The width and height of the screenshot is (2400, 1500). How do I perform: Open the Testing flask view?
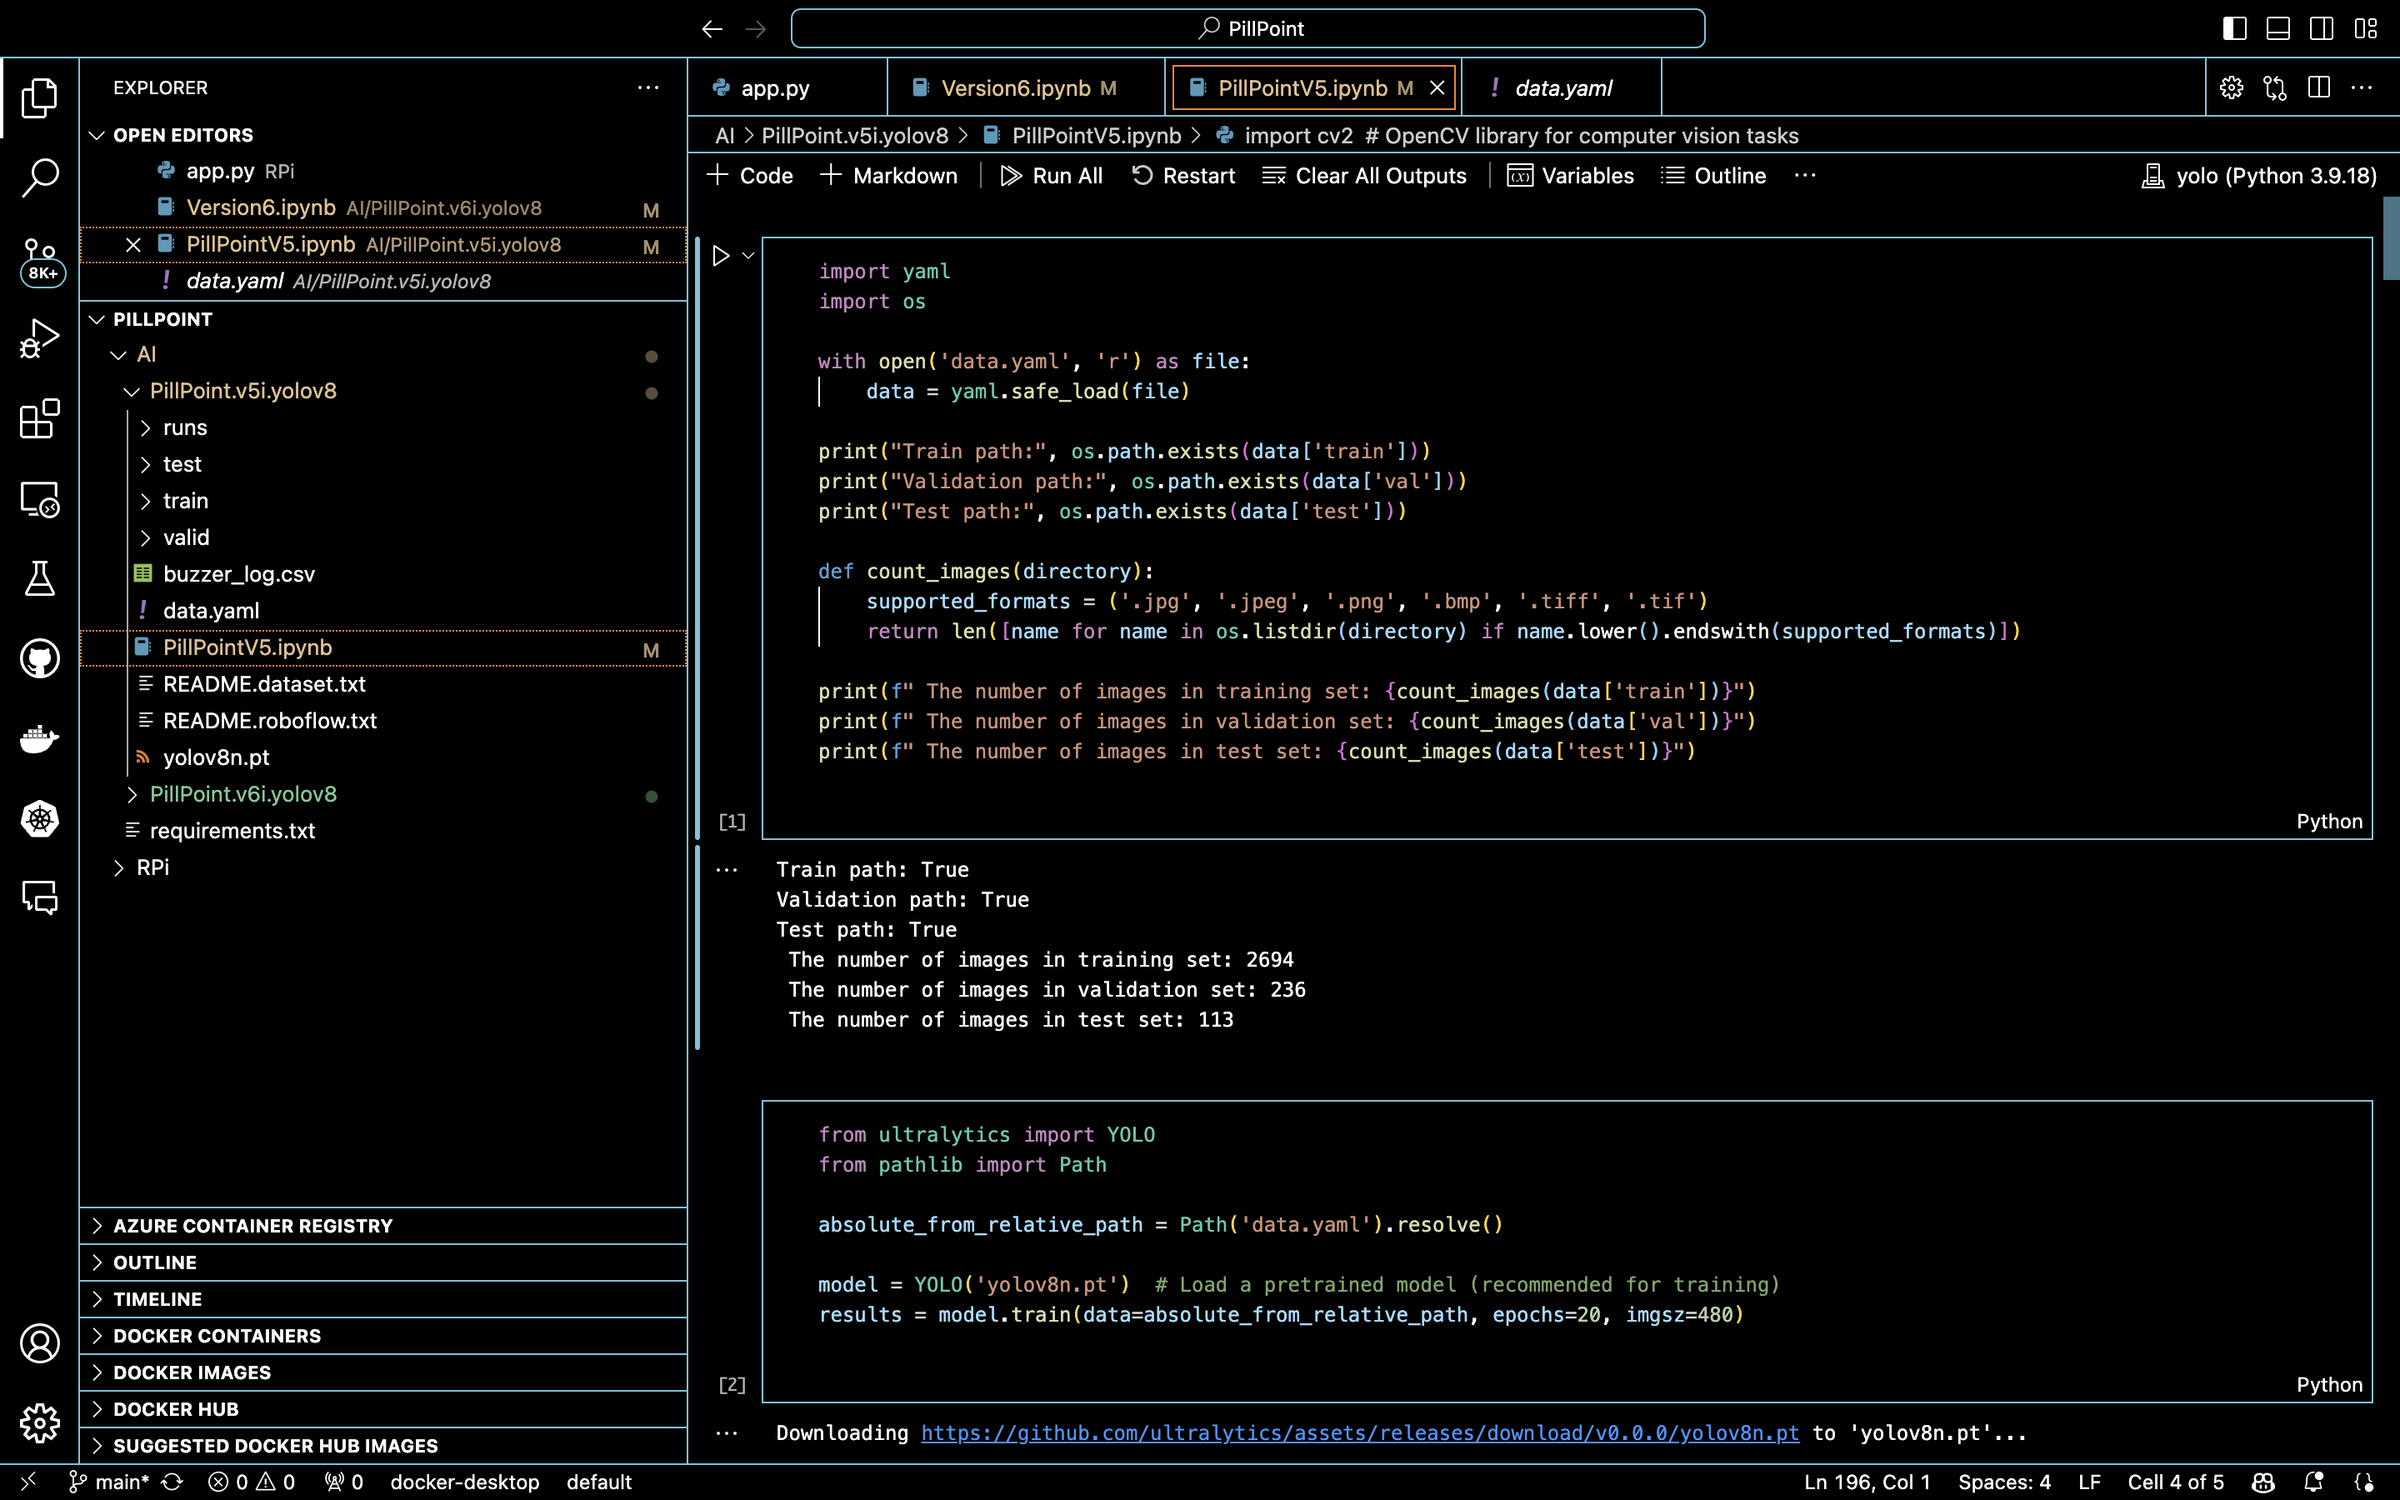40,579
